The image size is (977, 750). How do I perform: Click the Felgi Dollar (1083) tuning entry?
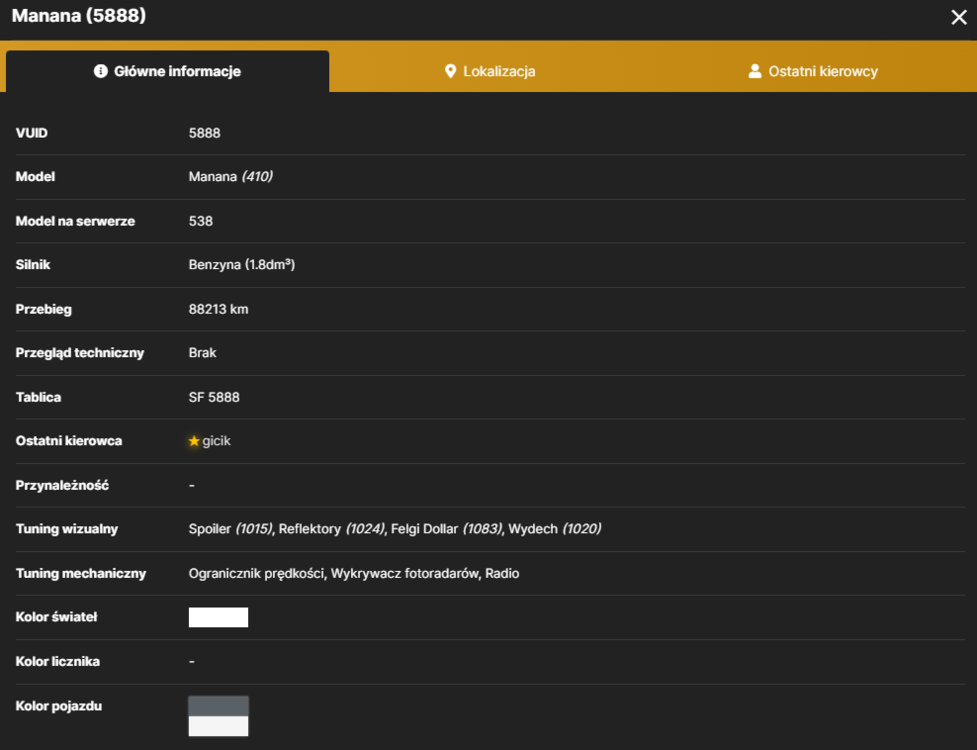tap(446, 529)
